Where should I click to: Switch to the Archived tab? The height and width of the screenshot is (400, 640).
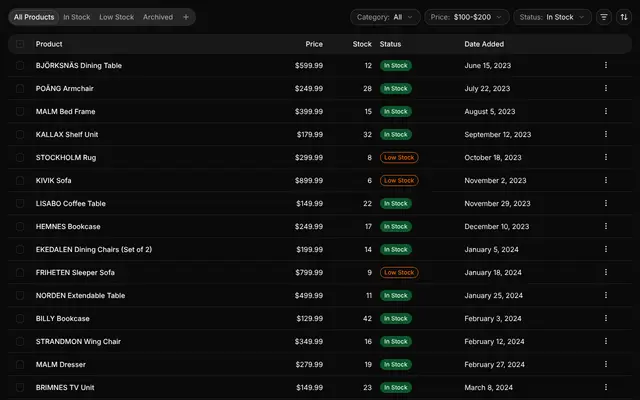158,17
